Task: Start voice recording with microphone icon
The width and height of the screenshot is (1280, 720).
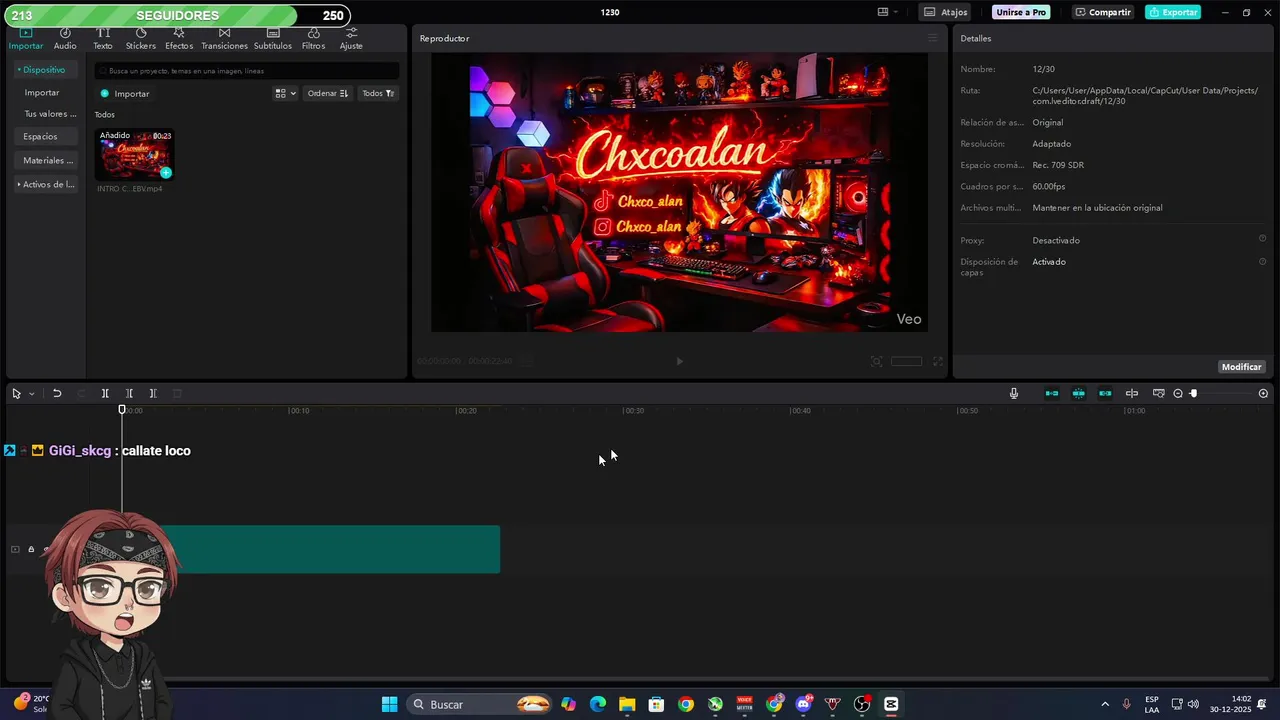Action: 1014,393
